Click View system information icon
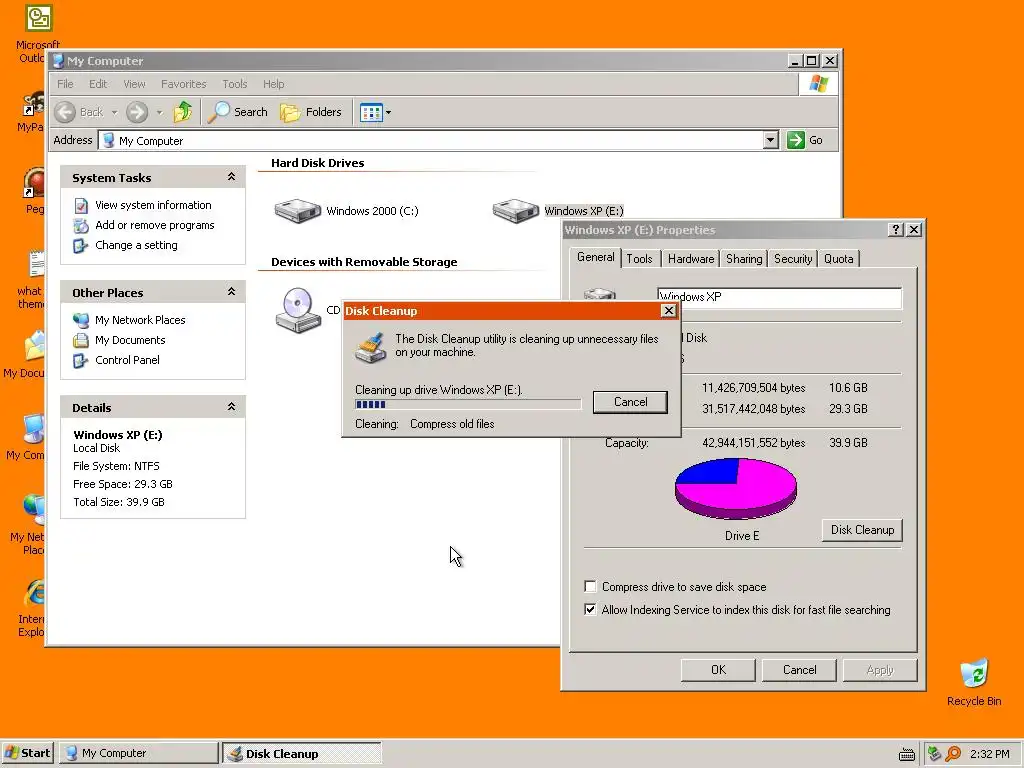 click(81, 206)
